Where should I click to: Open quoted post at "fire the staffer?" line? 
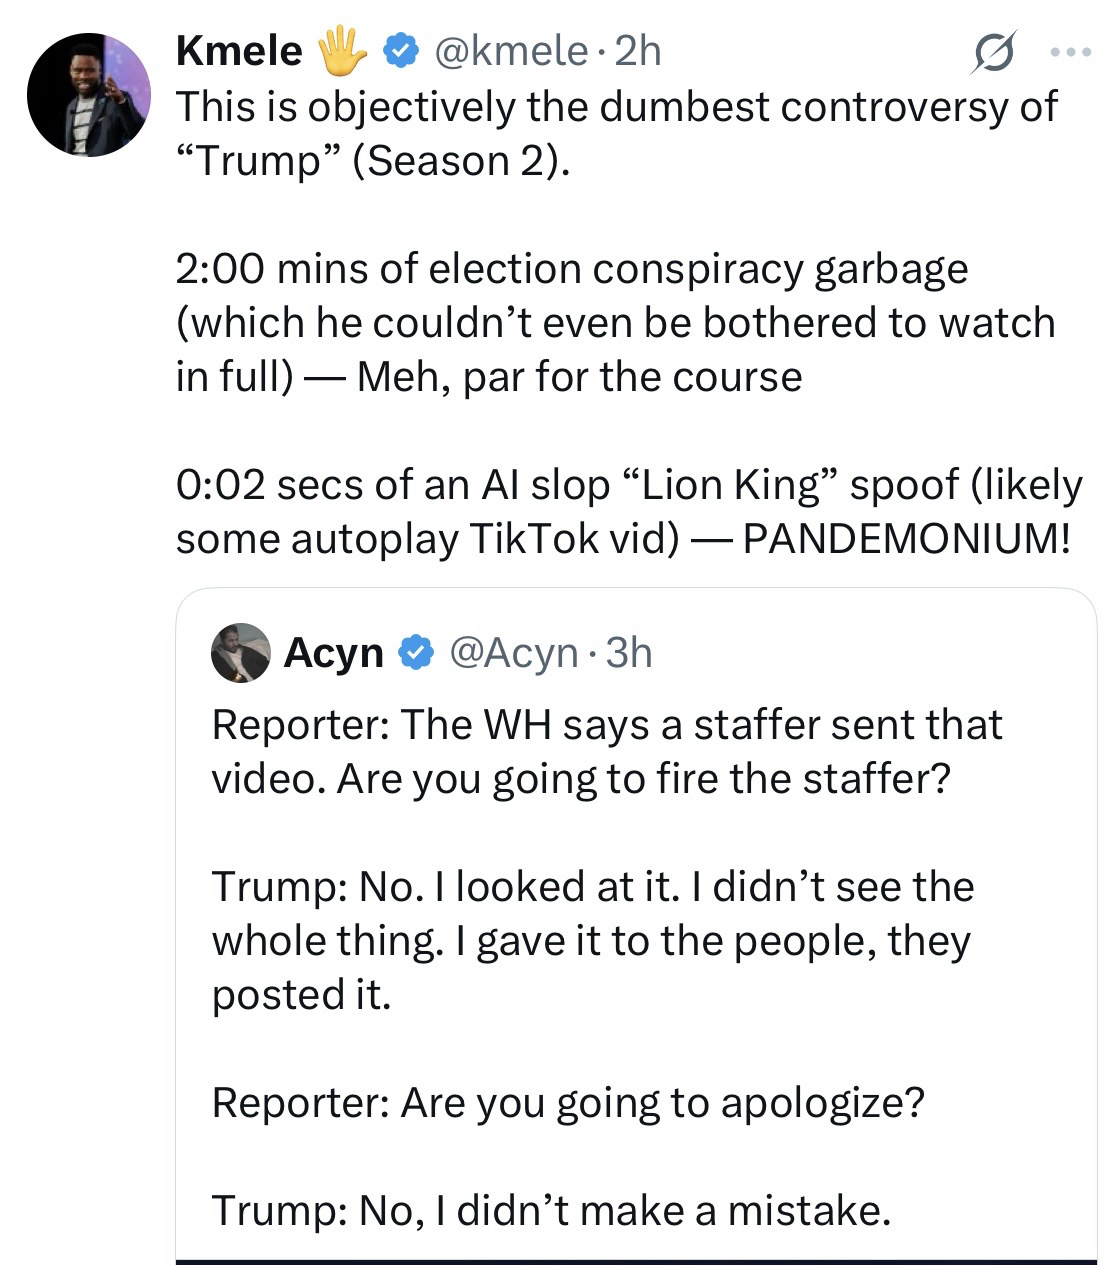click(580, 779)
